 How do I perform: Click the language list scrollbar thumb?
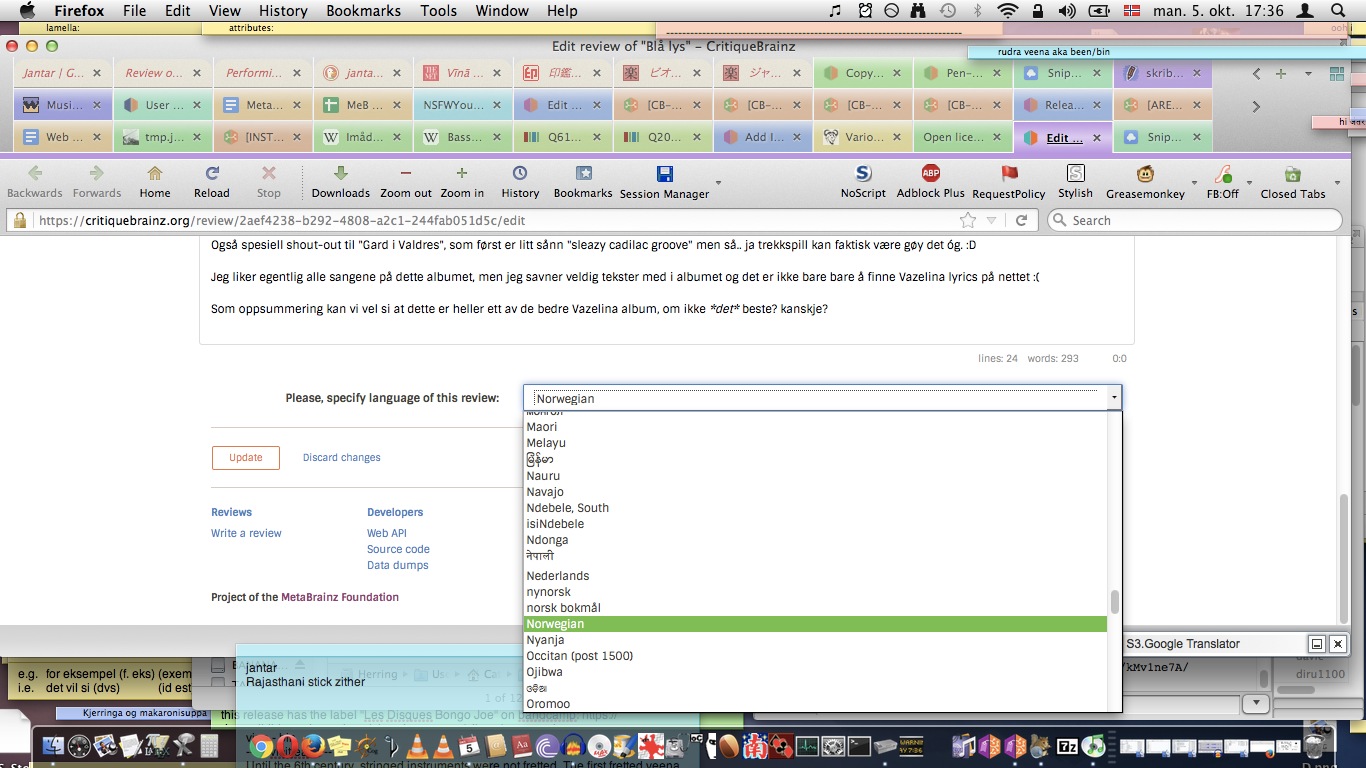(1115, 602)
